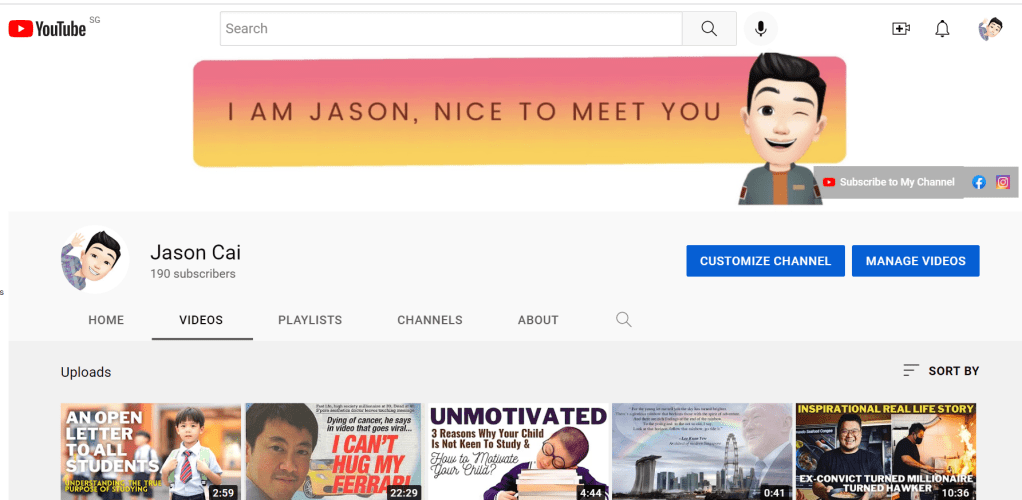1022x500 pixels.
Task: Open account menu via profile avatar
Action: point(990,29)
